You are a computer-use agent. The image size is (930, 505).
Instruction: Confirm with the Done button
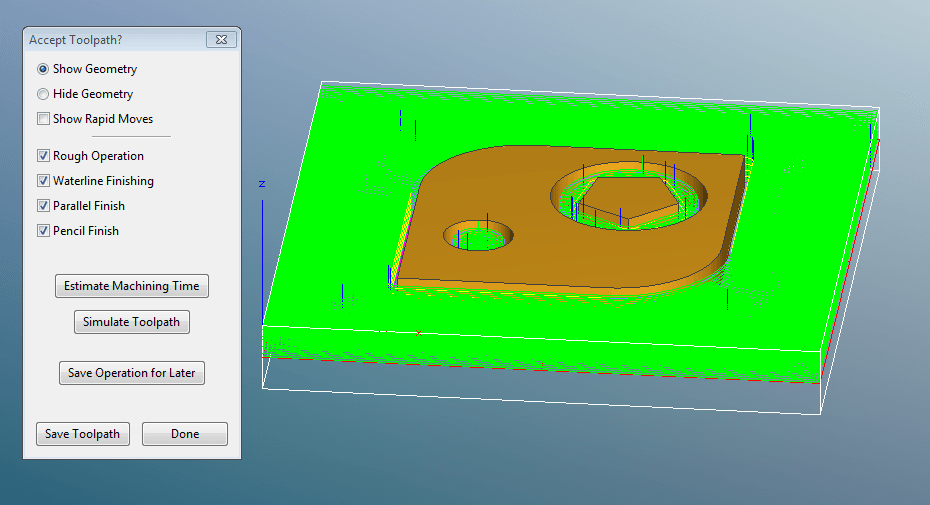(185, 434)
